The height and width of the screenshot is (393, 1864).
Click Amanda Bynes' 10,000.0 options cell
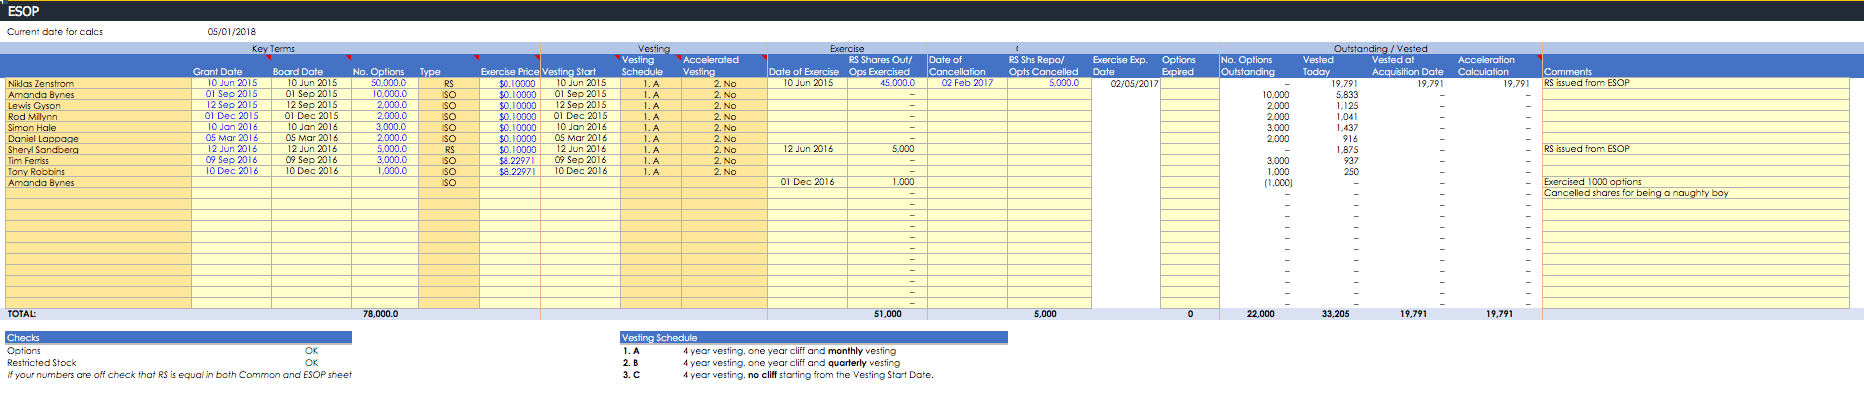pyautogui.click(x=385, y=94)
